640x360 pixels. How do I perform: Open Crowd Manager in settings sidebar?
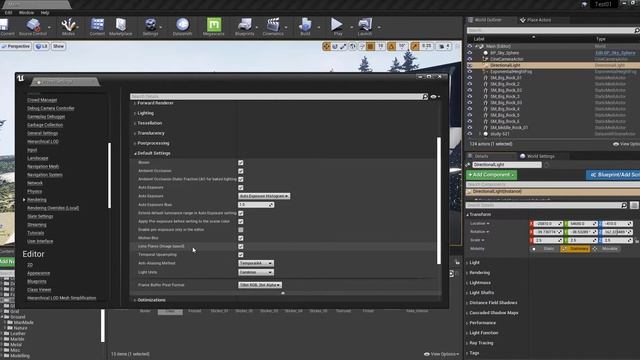(42, 100)
